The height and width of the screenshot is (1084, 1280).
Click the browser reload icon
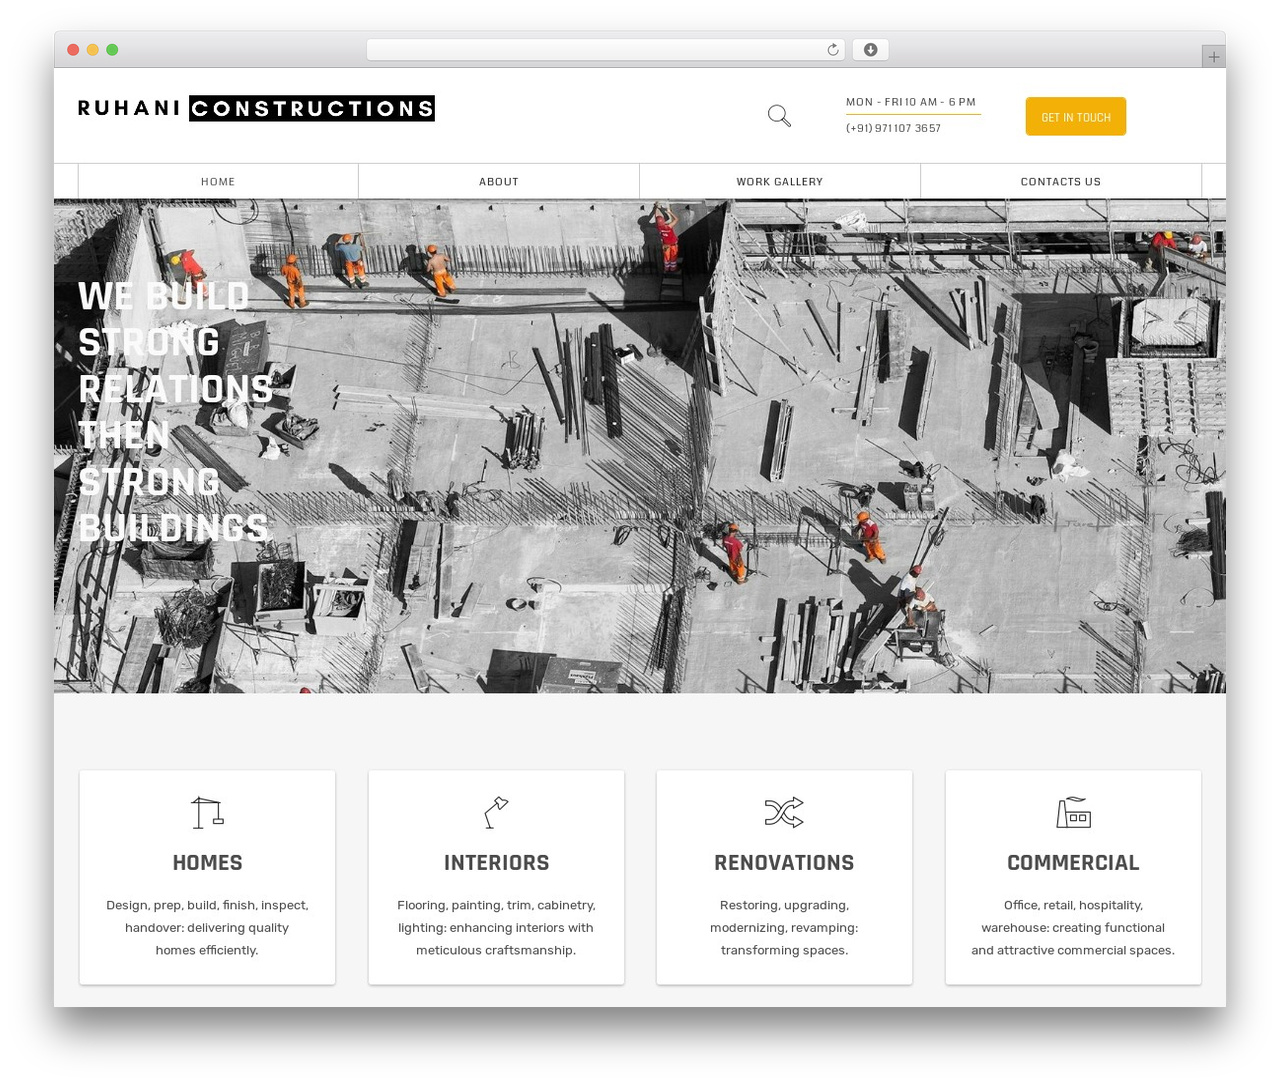point(832,50)
